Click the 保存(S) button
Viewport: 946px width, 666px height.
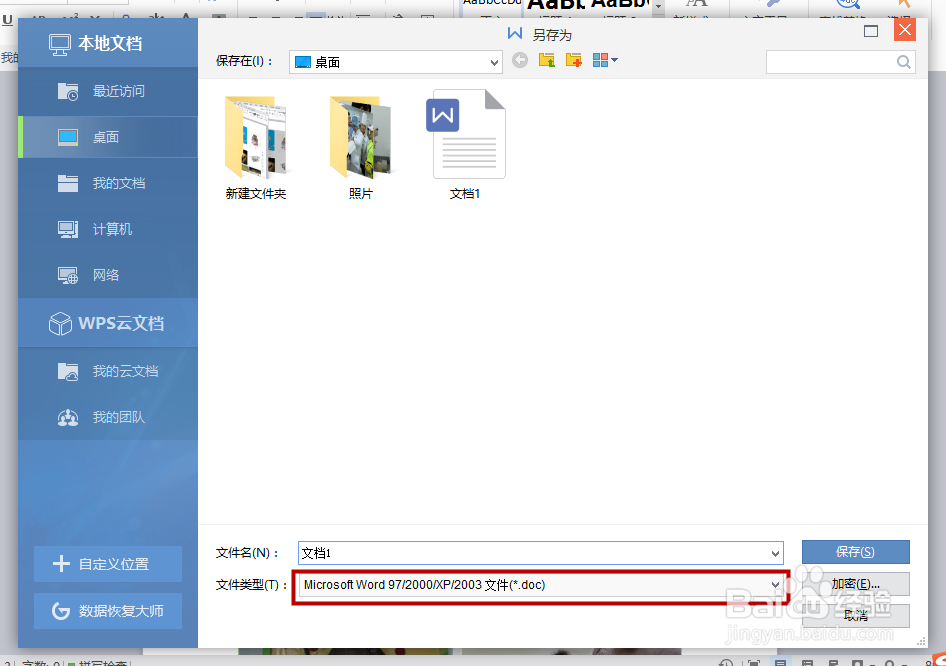[x=856, y=552]
